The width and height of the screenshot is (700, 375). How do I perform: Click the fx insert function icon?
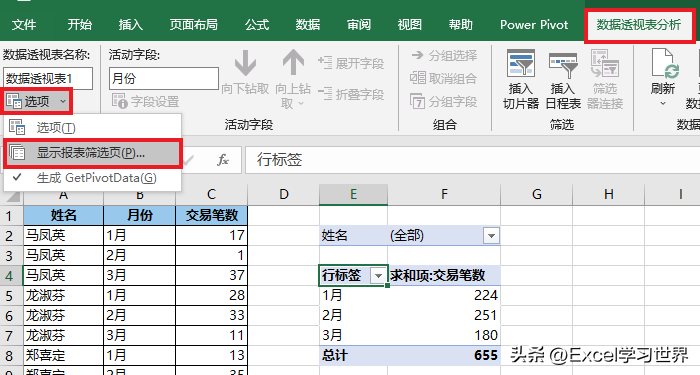pos(223,160)
